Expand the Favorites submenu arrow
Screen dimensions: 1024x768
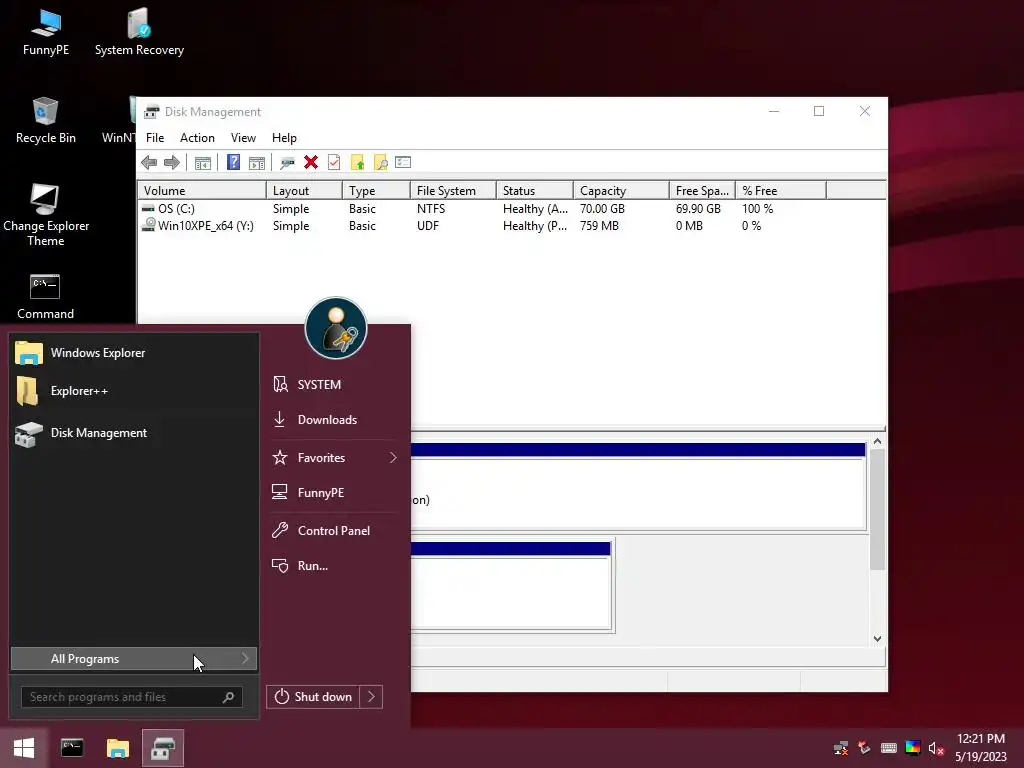click(393, 458)
